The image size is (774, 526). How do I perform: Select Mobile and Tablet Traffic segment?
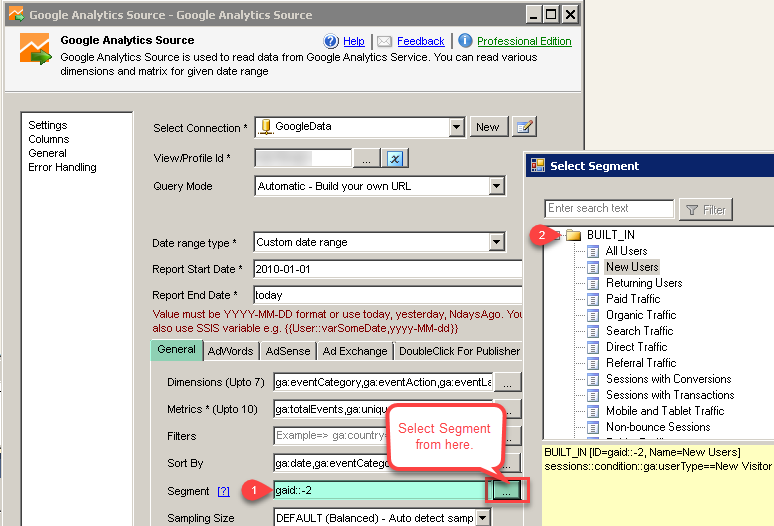point(665,411)
